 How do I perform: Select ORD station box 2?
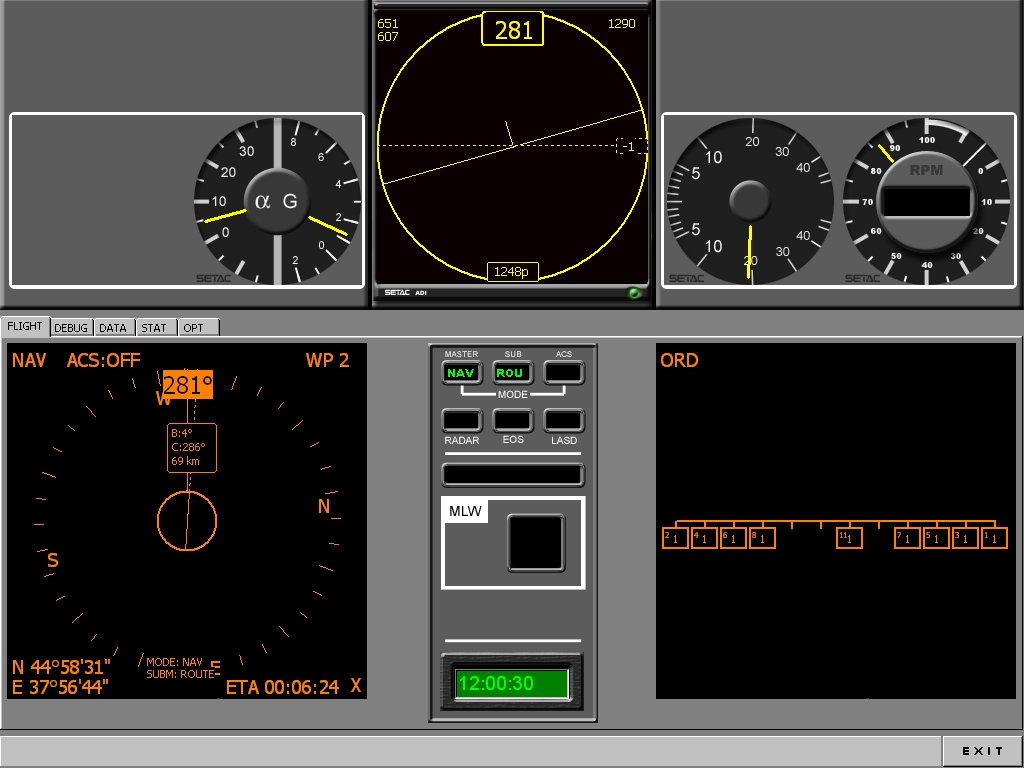click(x=675, y=538)
